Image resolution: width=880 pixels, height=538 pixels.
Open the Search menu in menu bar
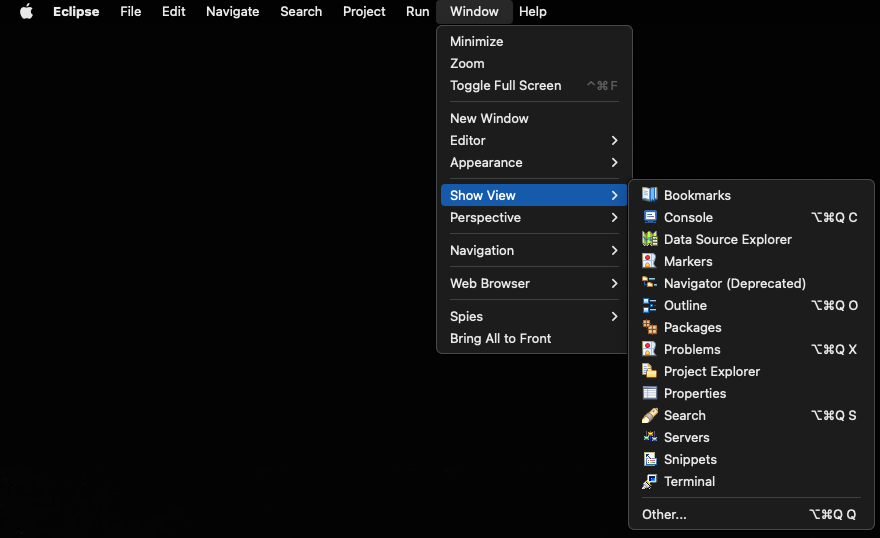pyautogui.click(x=301, y=11)
